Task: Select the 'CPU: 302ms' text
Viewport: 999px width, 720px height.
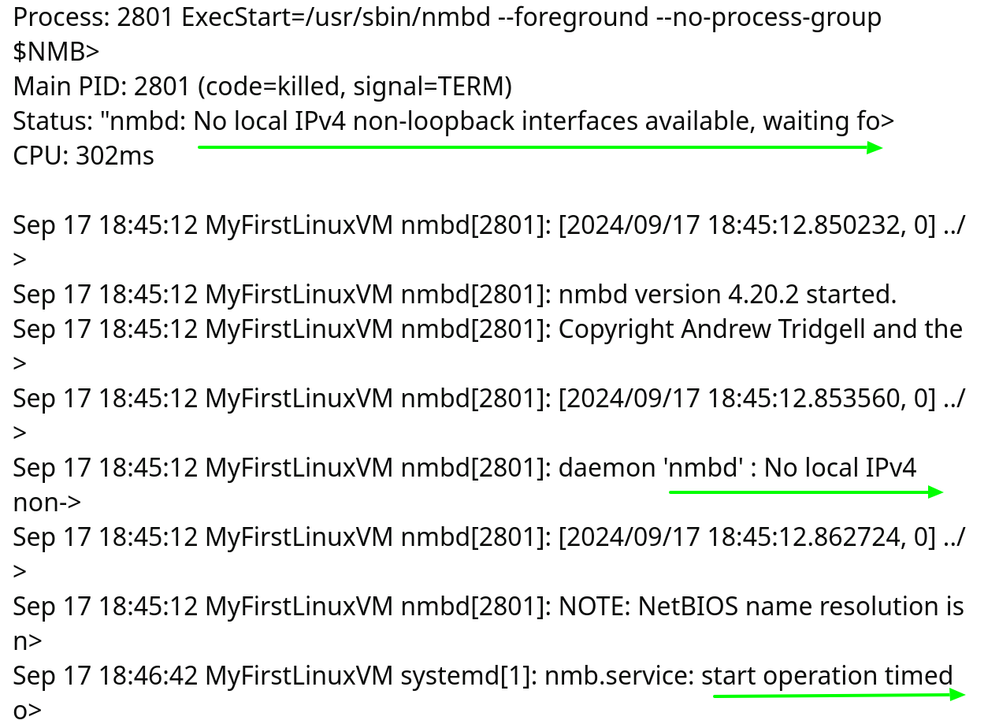Action: coord(84,157)
